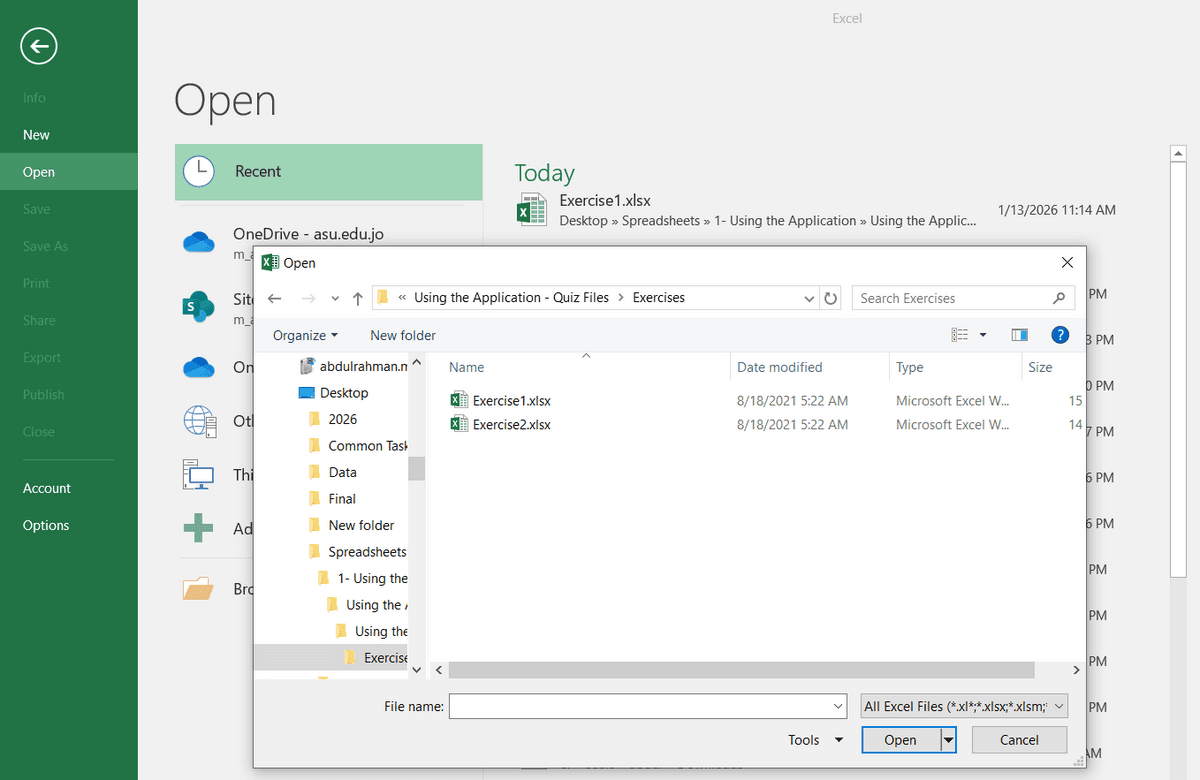Click the back arrow circle in the Excel backstage
1200x780 pixels.
pos(38,45)
